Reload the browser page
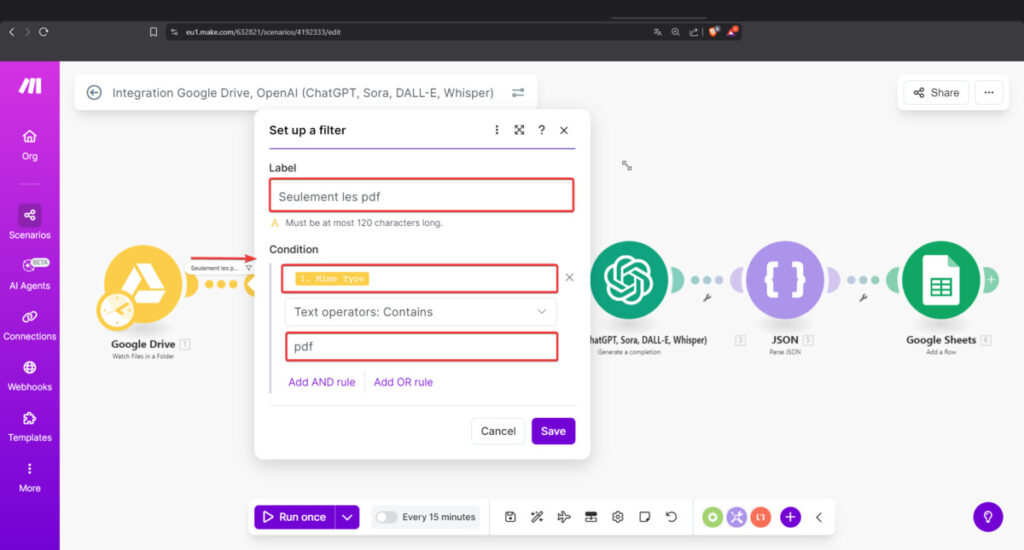Screen dimensions: 1024x550 44,31
